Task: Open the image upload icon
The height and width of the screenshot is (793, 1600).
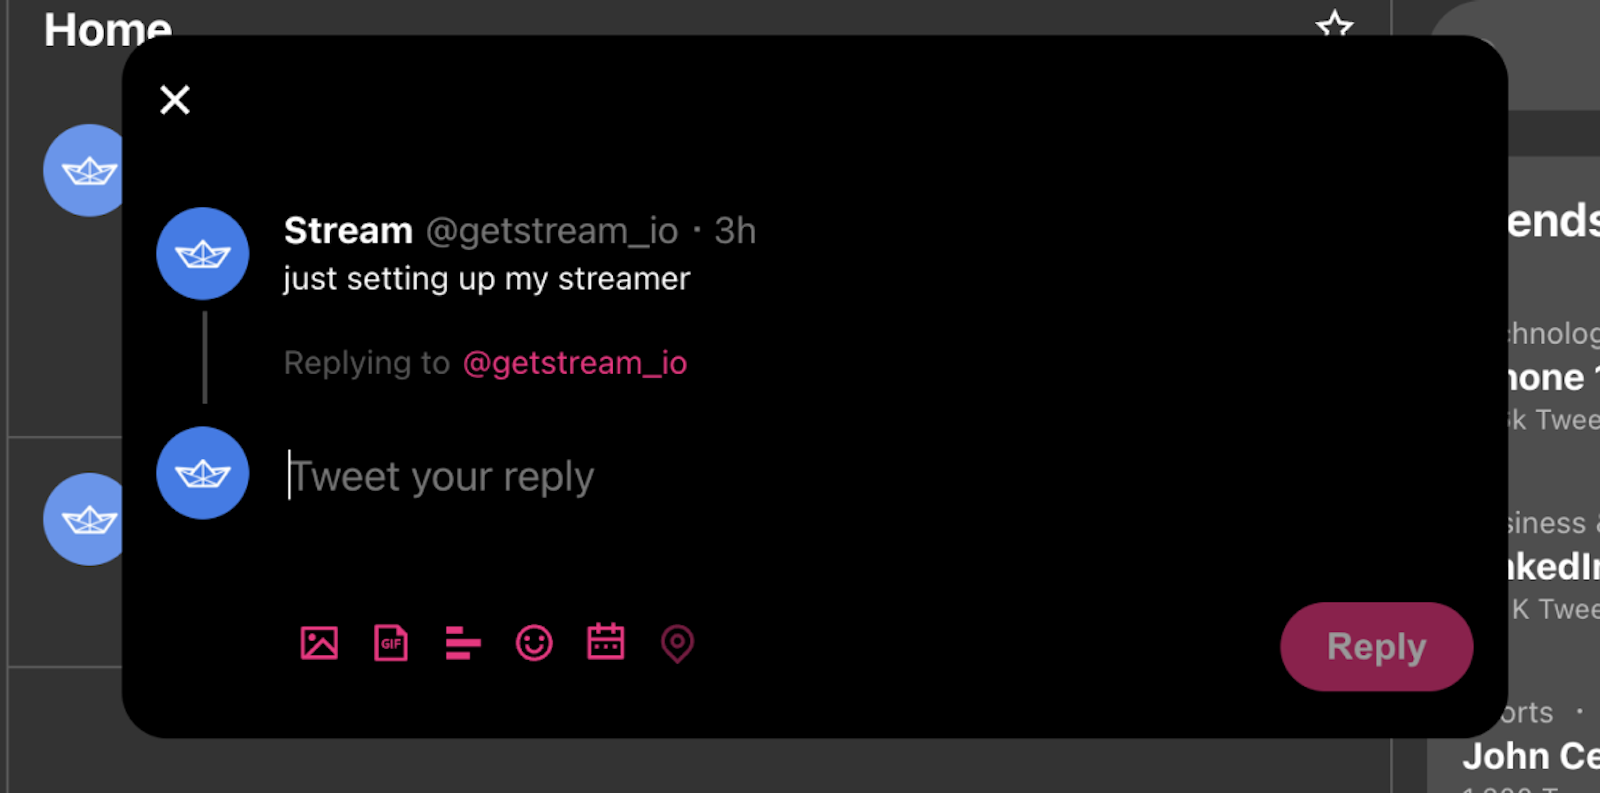Action: (318, 644)
